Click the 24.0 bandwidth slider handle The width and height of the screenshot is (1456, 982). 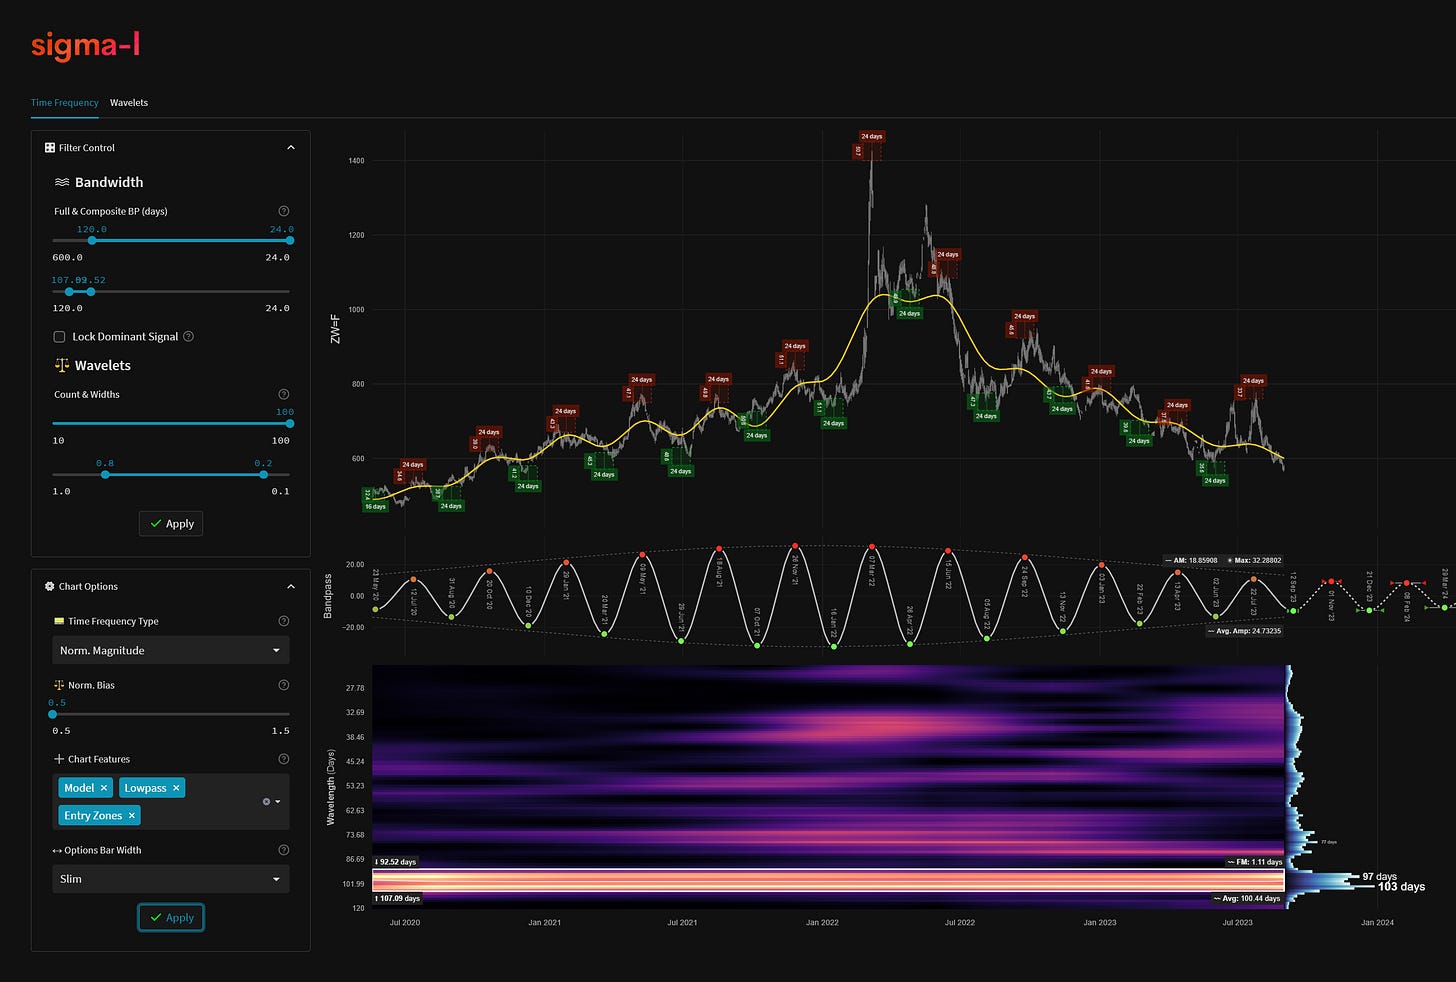click(290, 241)
